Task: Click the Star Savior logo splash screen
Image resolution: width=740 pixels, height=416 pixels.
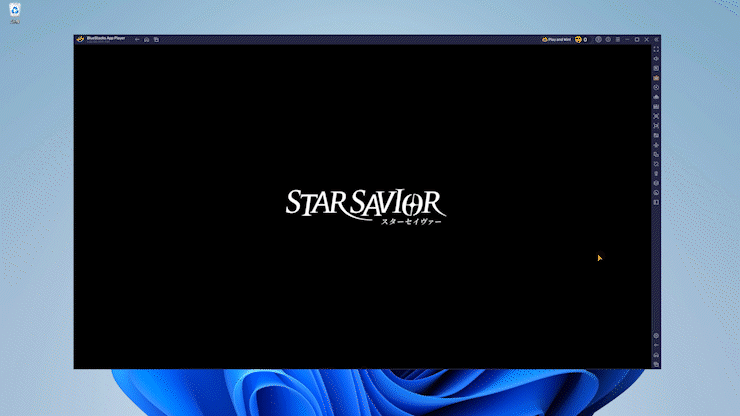Action: coord(365,203)
